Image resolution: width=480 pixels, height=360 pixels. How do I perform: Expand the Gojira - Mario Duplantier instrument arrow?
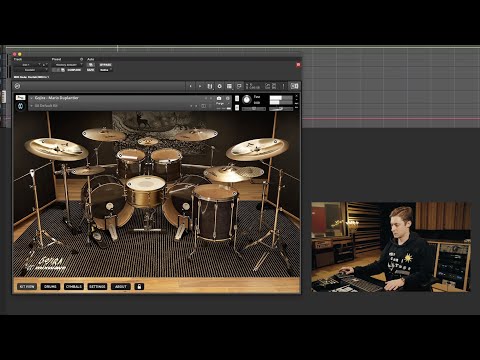pyautogui.click(x=31, y=98)
